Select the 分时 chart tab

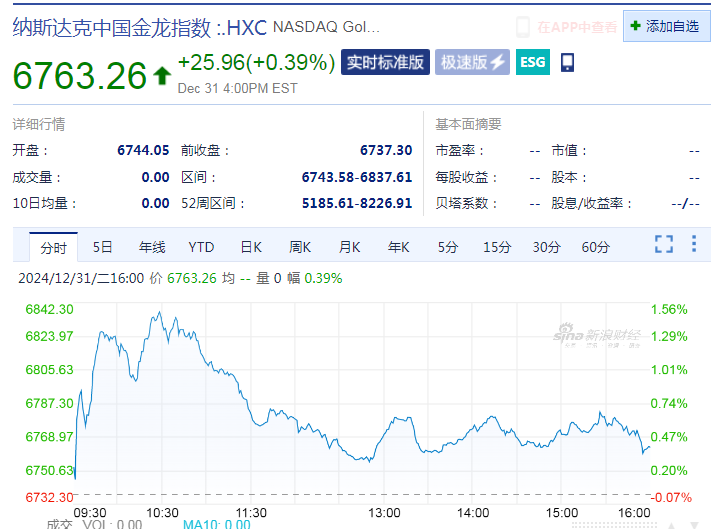tap(53, 247)
